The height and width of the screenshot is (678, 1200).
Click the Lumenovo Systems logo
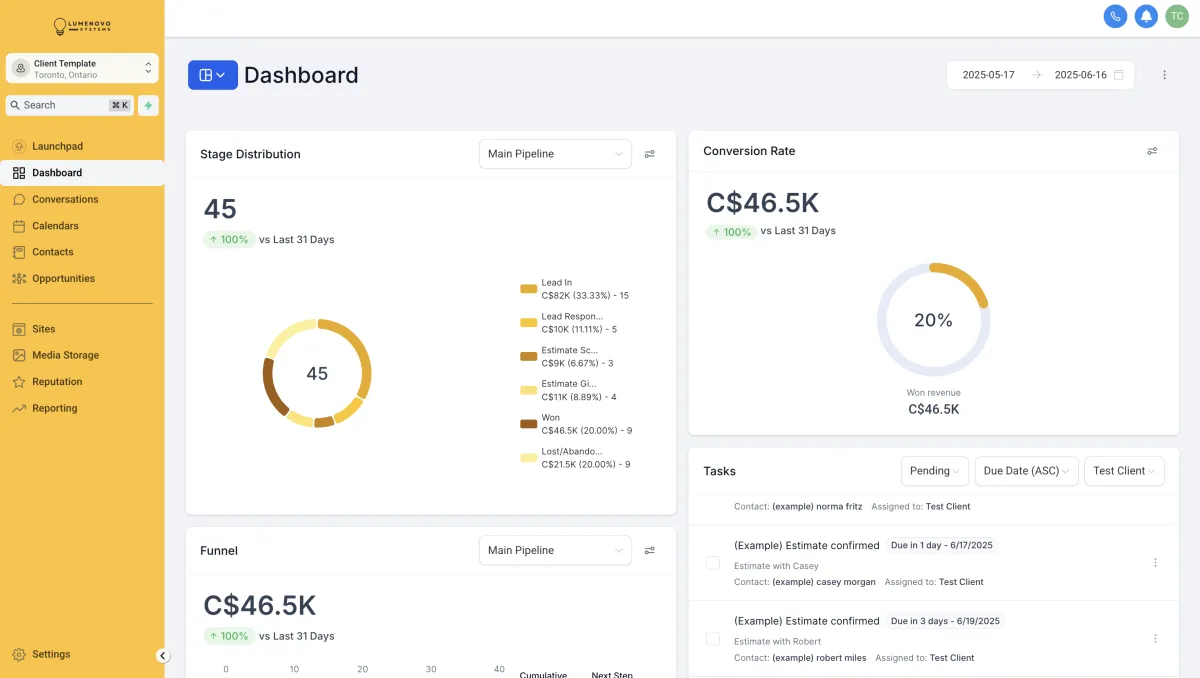(82, 26)
